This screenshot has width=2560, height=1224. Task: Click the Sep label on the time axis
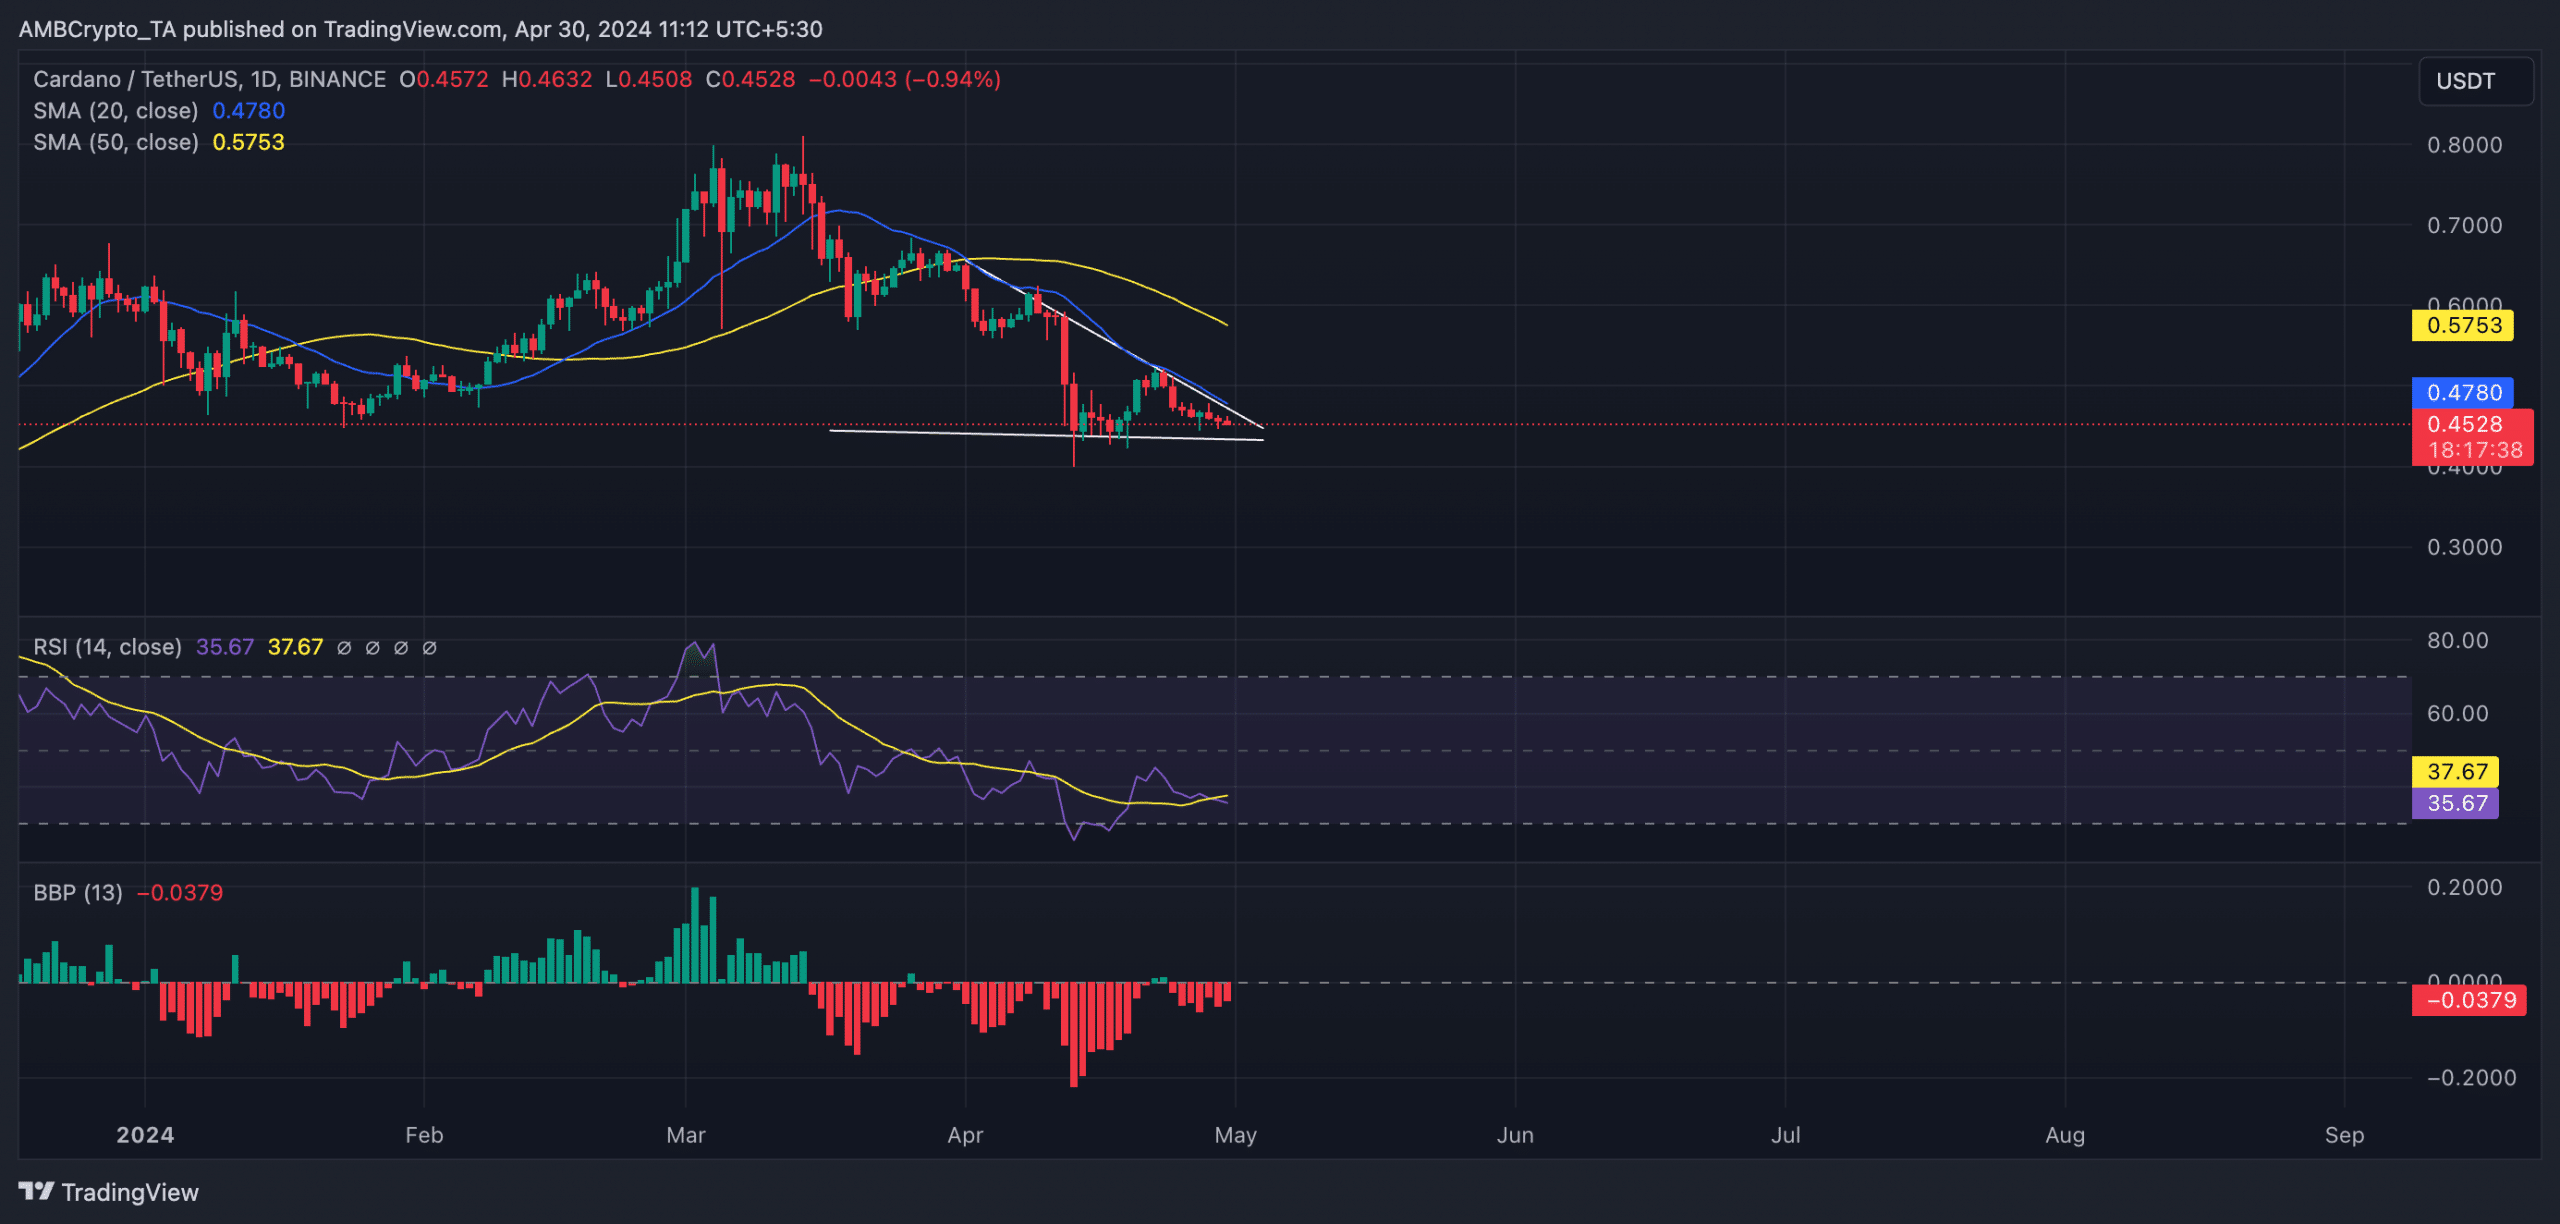[2344, 1135]
